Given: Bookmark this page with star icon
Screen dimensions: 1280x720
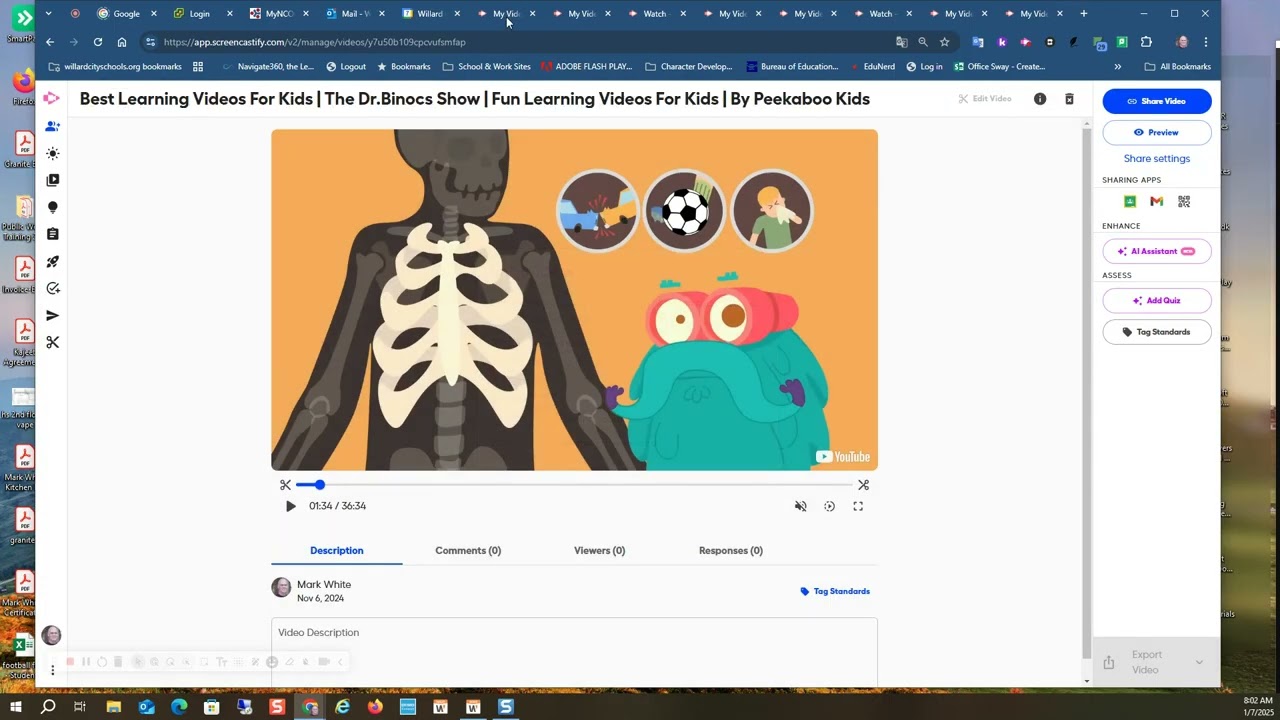Looking at the screenshot, I should pyautogui.click(x=944, y=42).
